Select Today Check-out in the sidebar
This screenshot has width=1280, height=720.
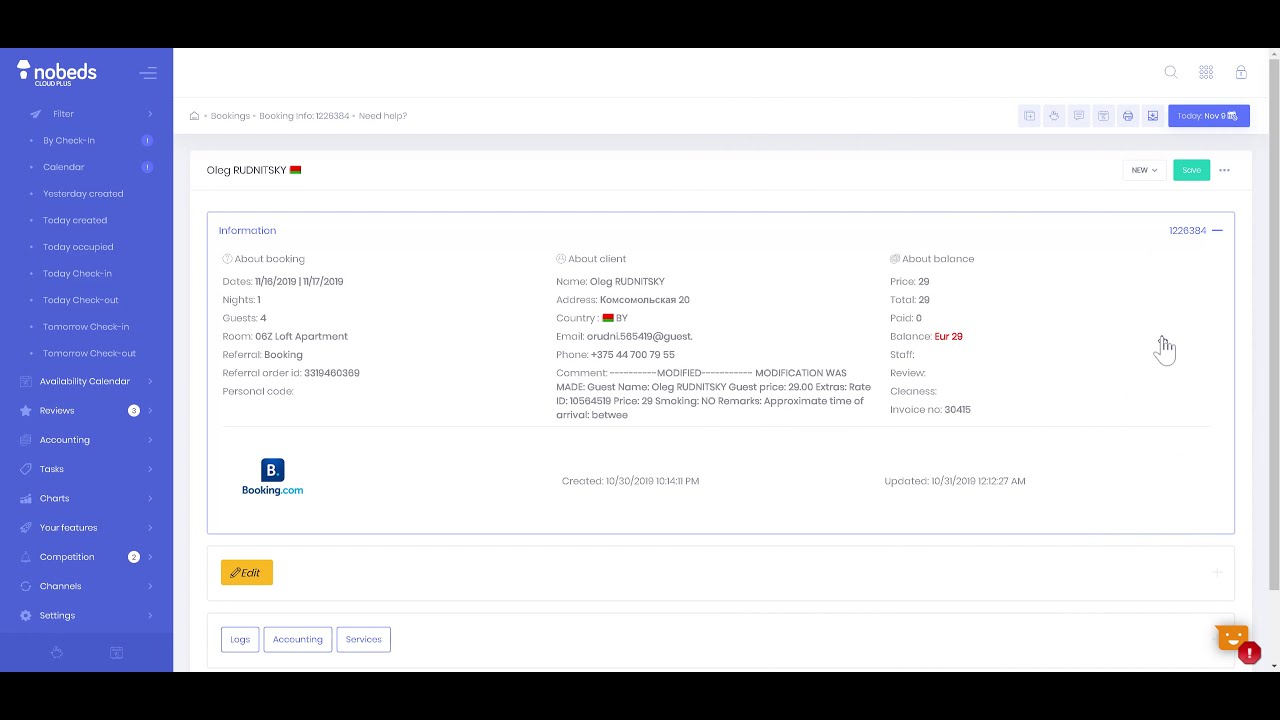click(80, 300)
